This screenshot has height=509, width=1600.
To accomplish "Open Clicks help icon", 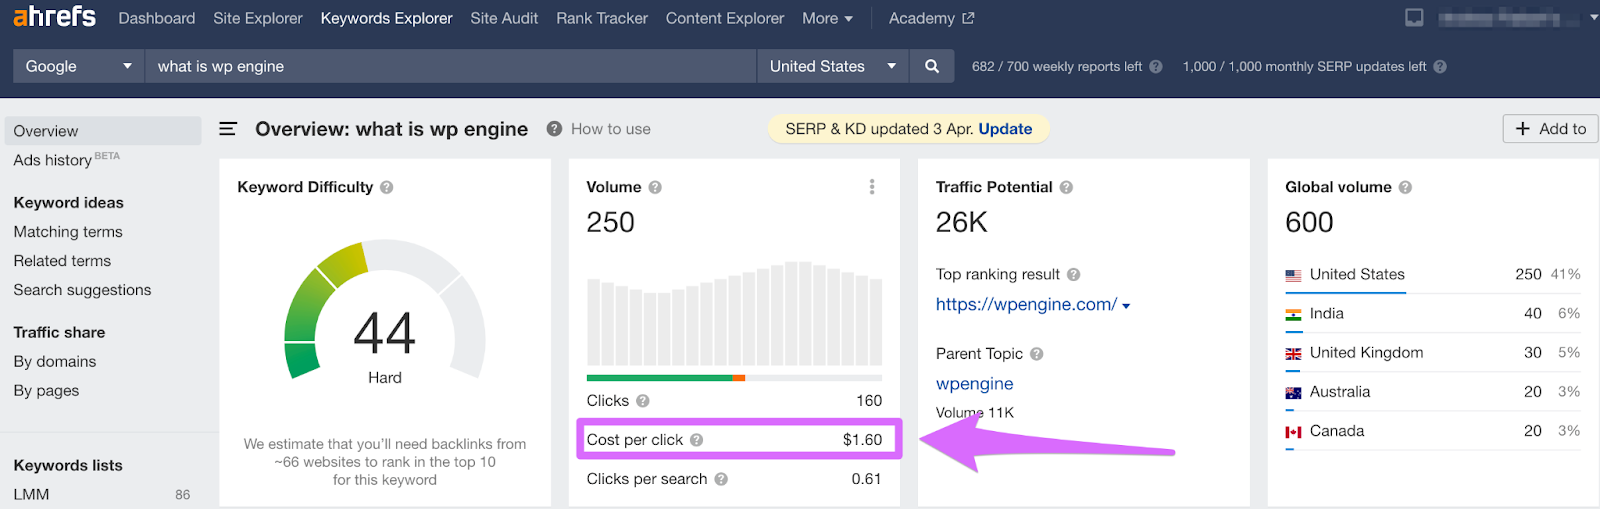I will click(x=642, y=401).
